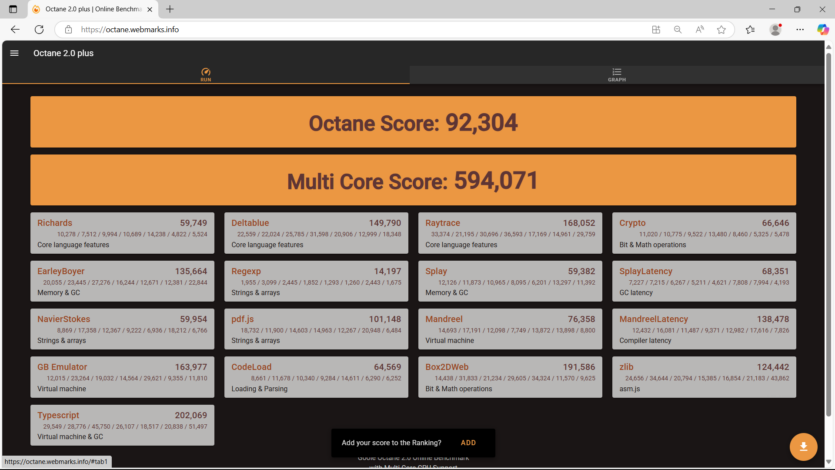Viewport: 835px width, 470px height.
Task: Select the Box2DWeb benchmark title
Action: coord(447,367)
